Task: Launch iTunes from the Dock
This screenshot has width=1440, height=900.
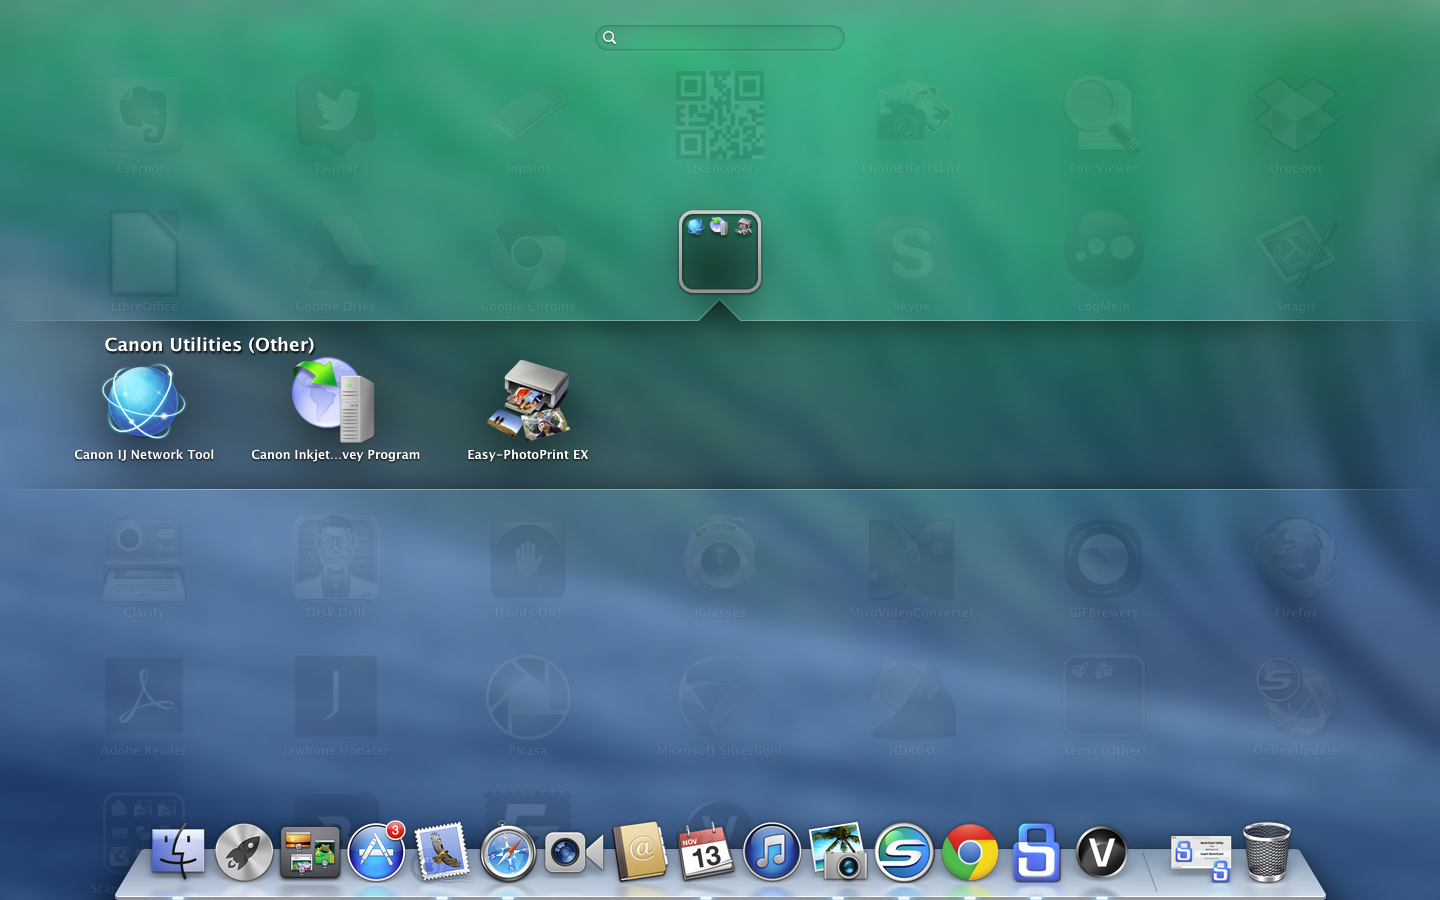Action: tap(772, 853)
